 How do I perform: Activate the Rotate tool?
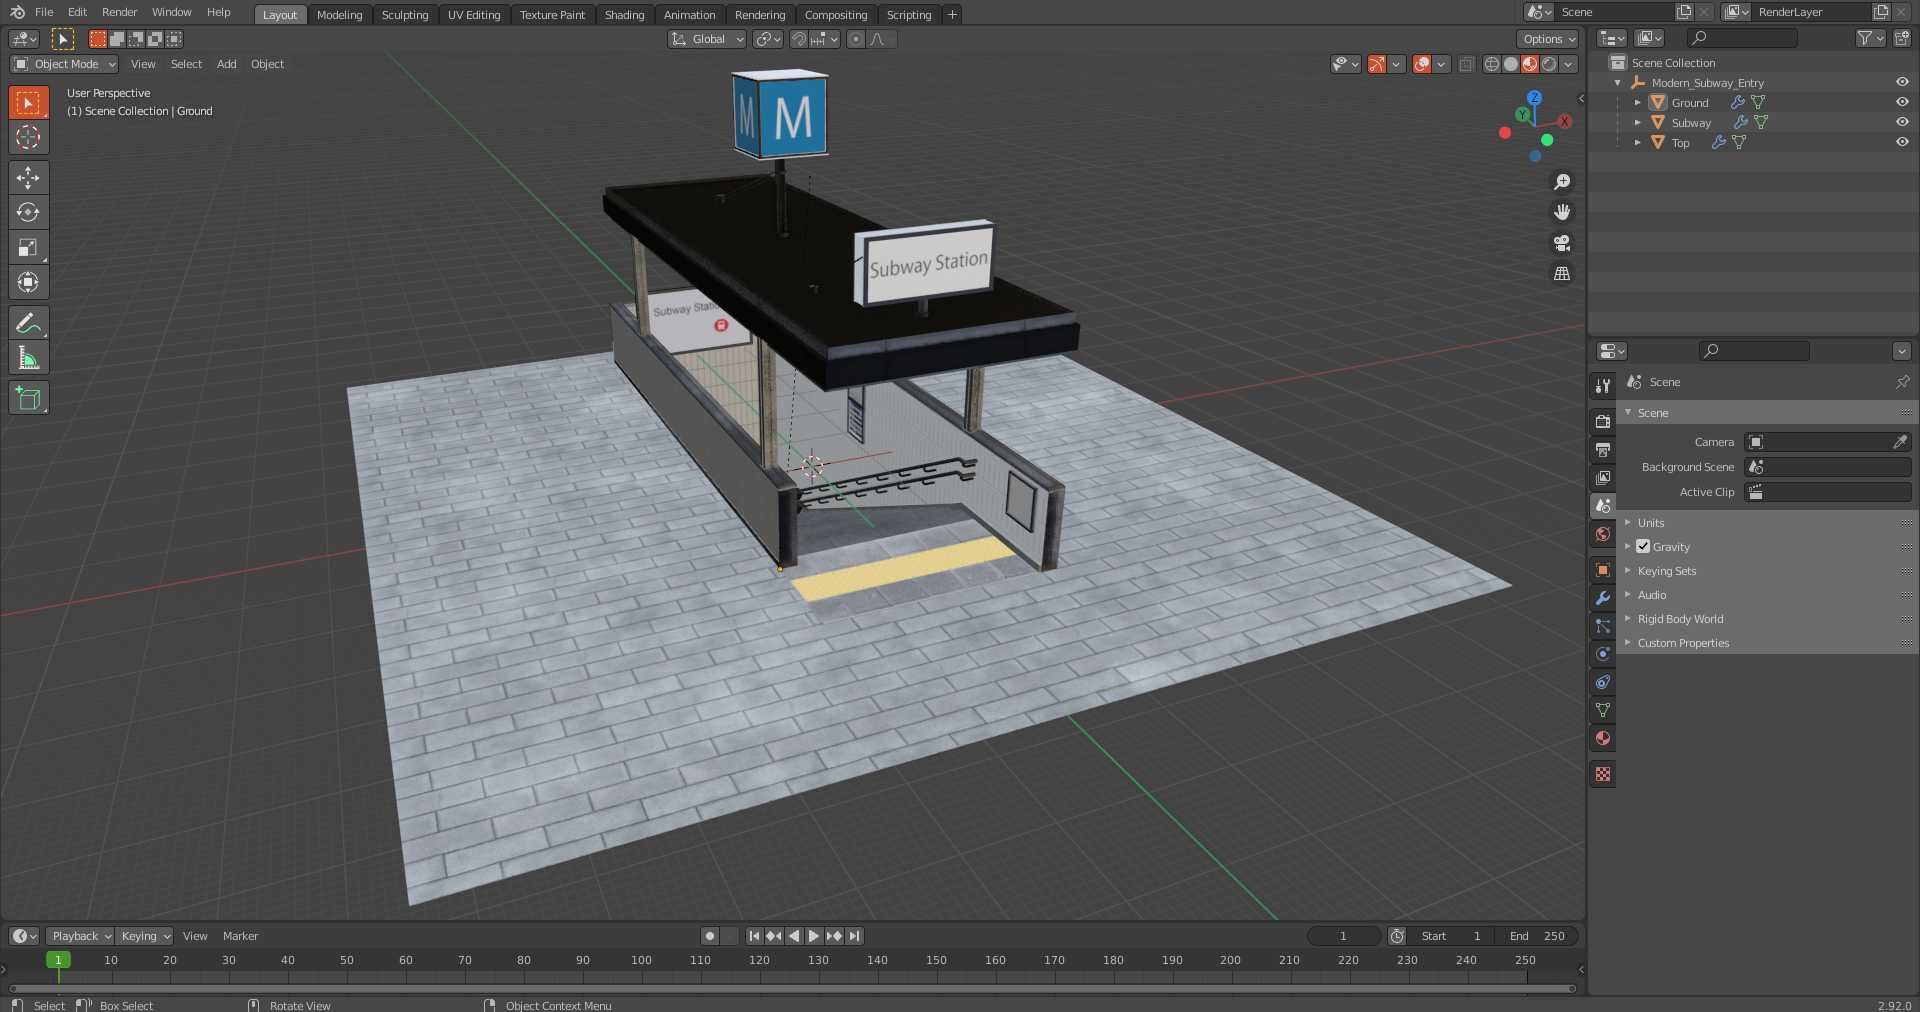(x=28, y=212)
